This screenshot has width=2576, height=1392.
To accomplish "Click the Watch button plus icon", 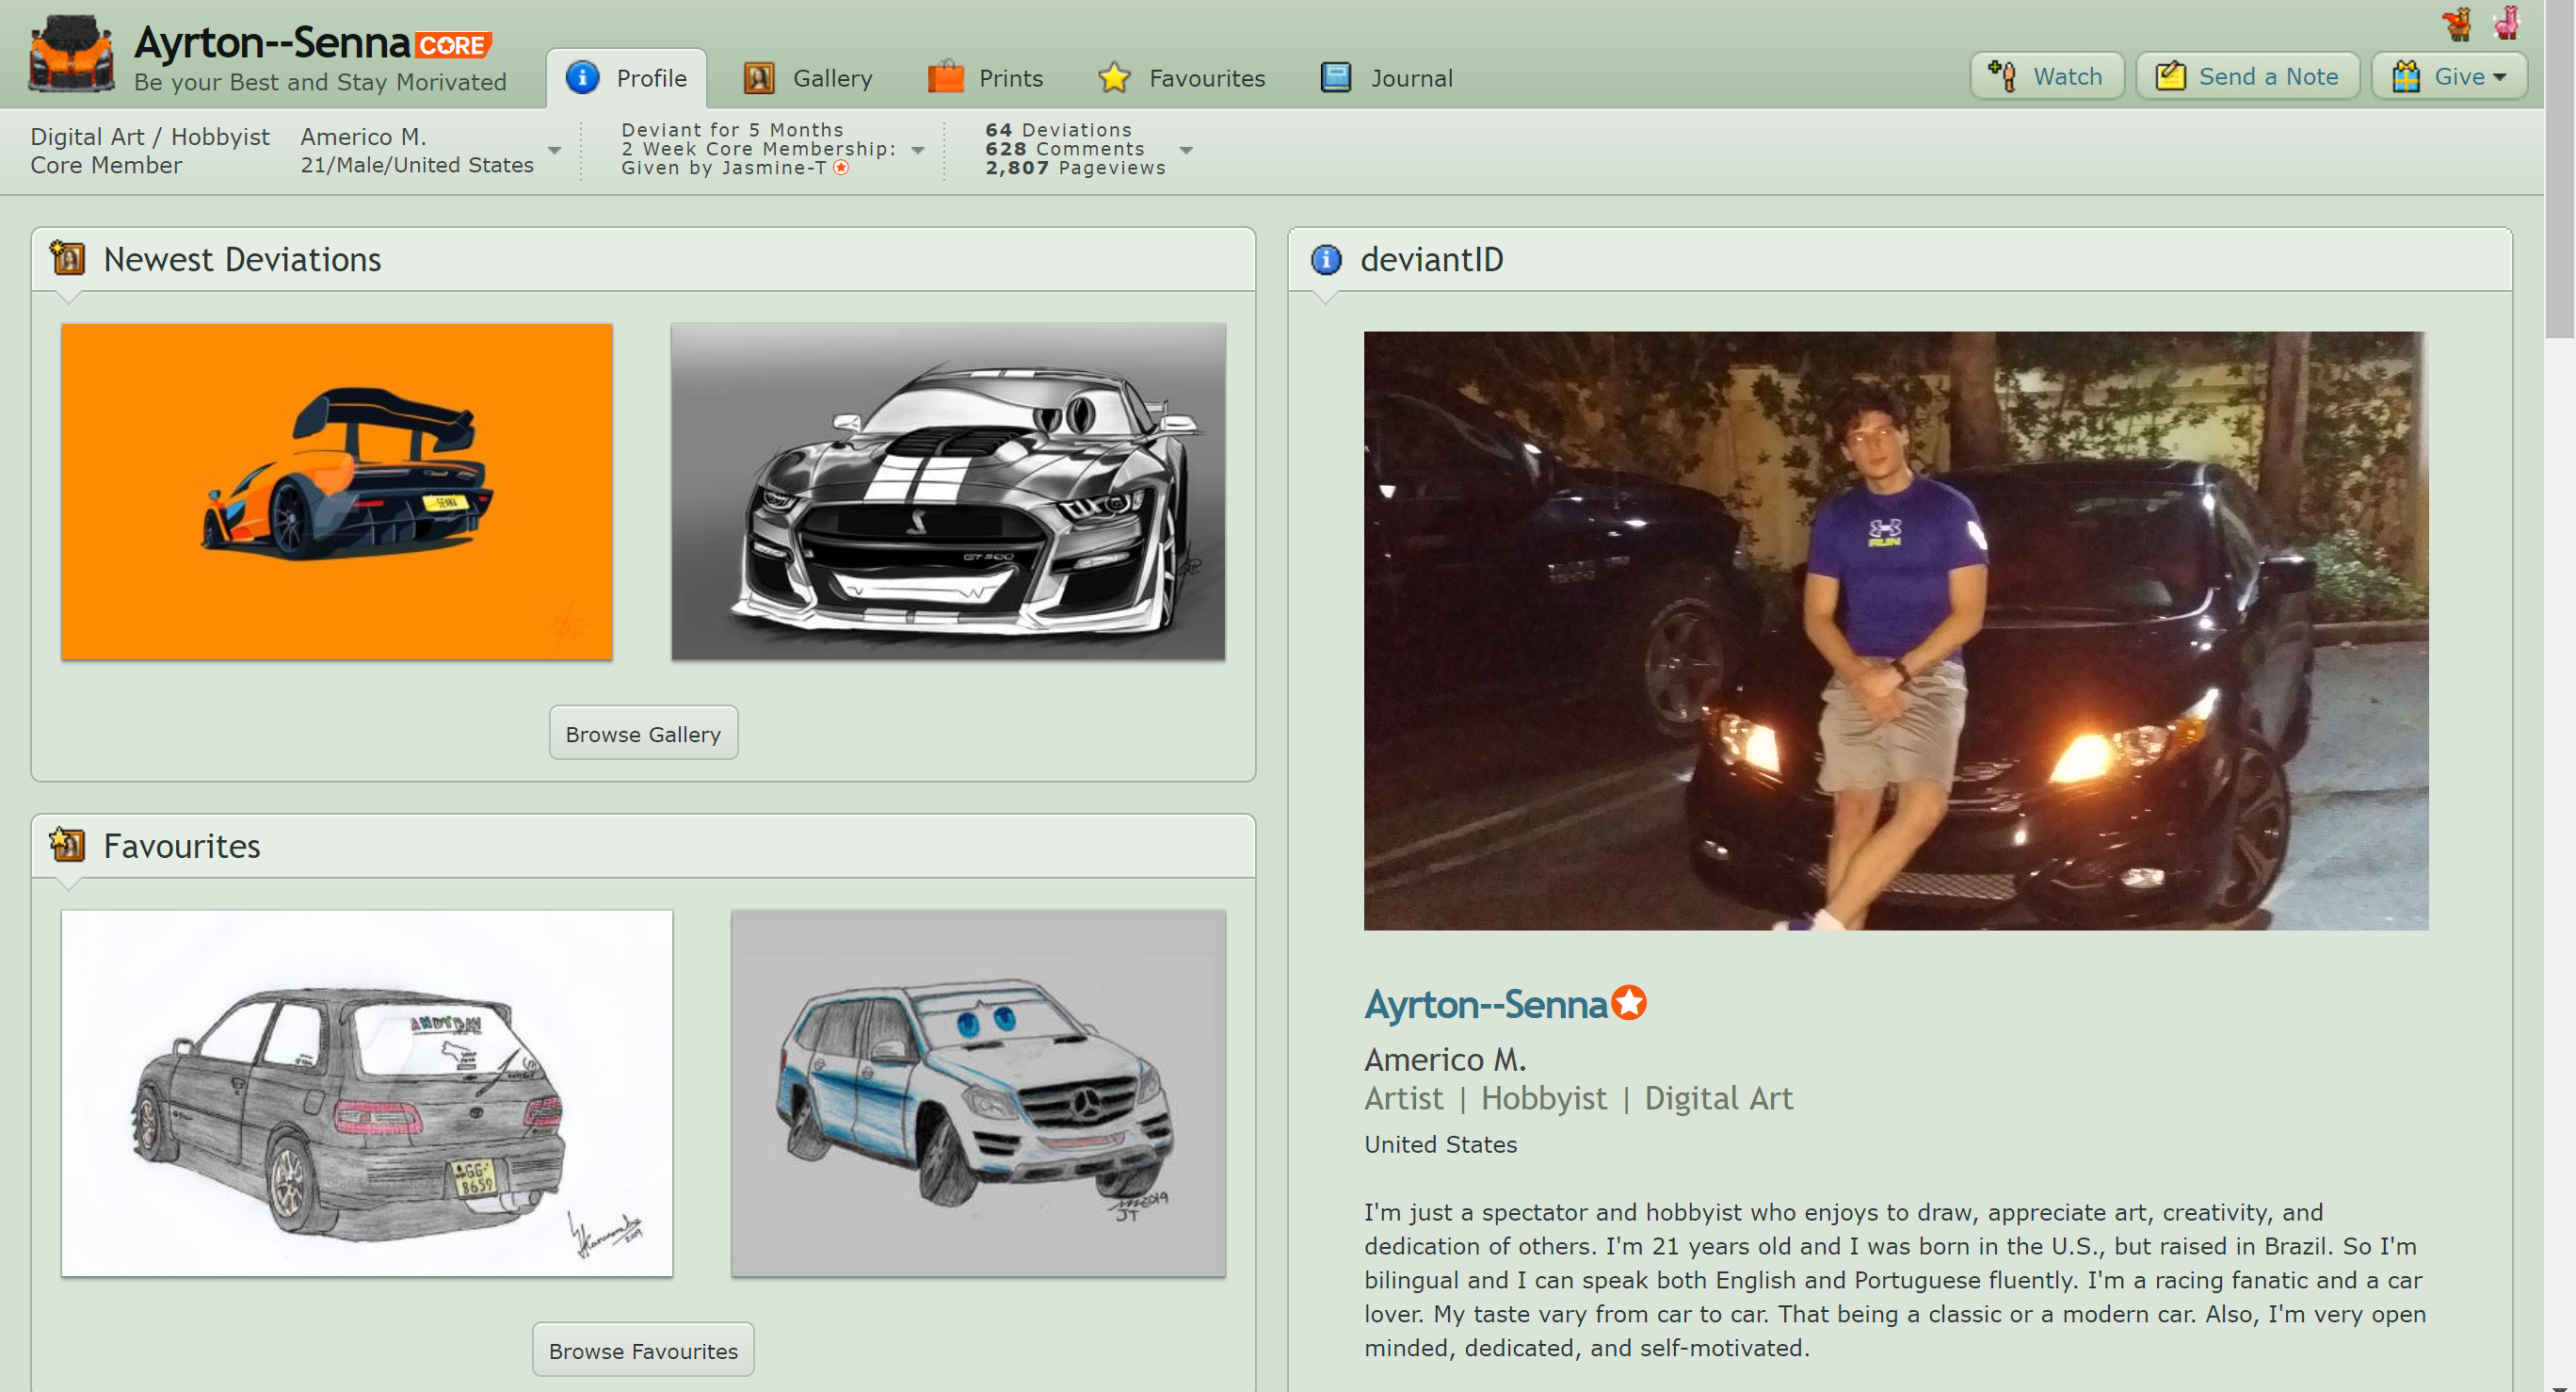I will (2002, 76).
